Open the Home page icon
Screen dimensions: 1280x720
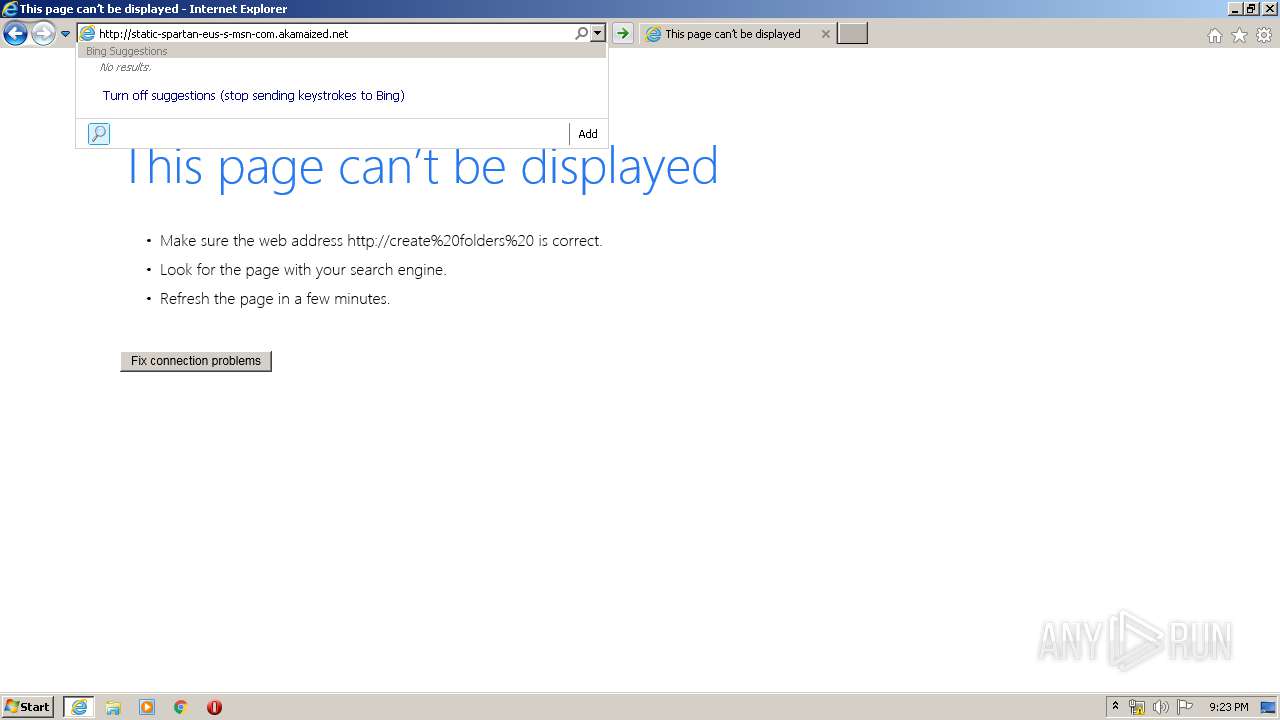1214,35
